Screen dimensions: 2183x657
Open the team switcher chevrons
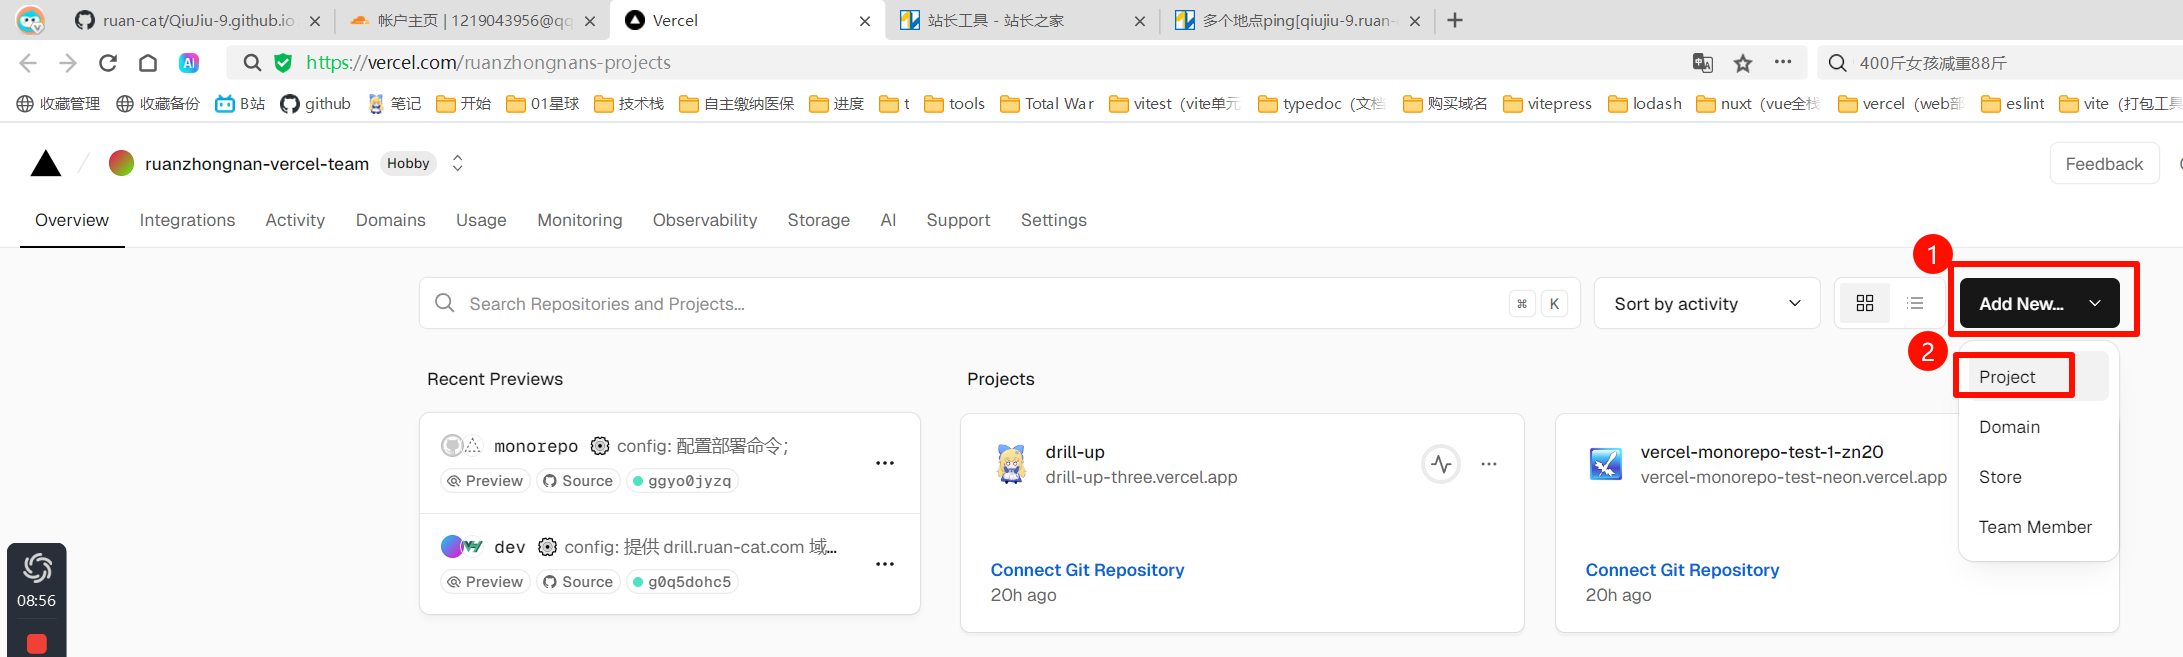coord(457,163)
